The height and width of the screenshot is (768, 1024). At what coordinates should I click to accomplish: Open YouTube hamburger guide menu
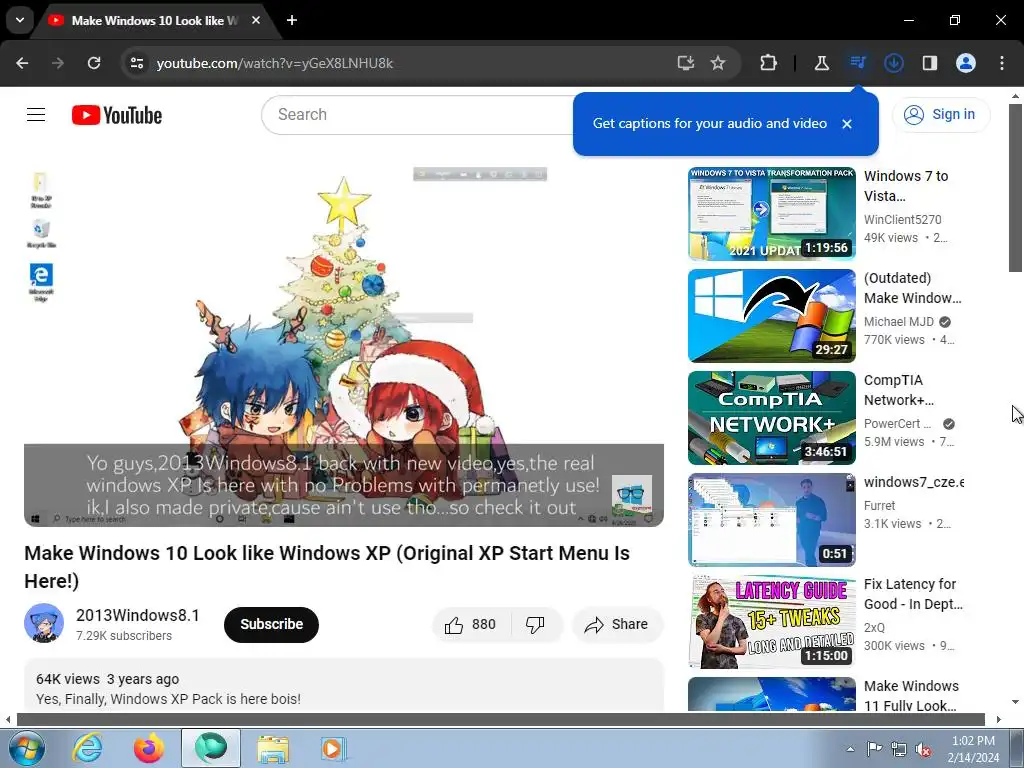[36, 115]
